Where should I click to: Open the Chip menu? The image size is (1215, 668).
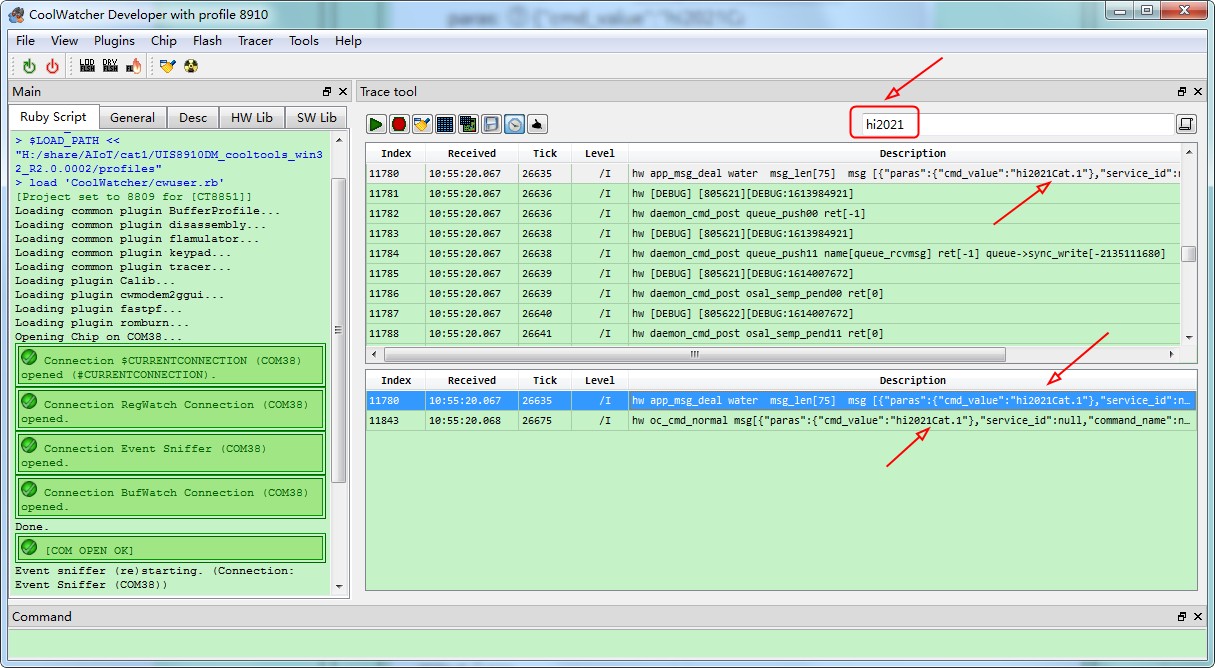pos(164,41)
